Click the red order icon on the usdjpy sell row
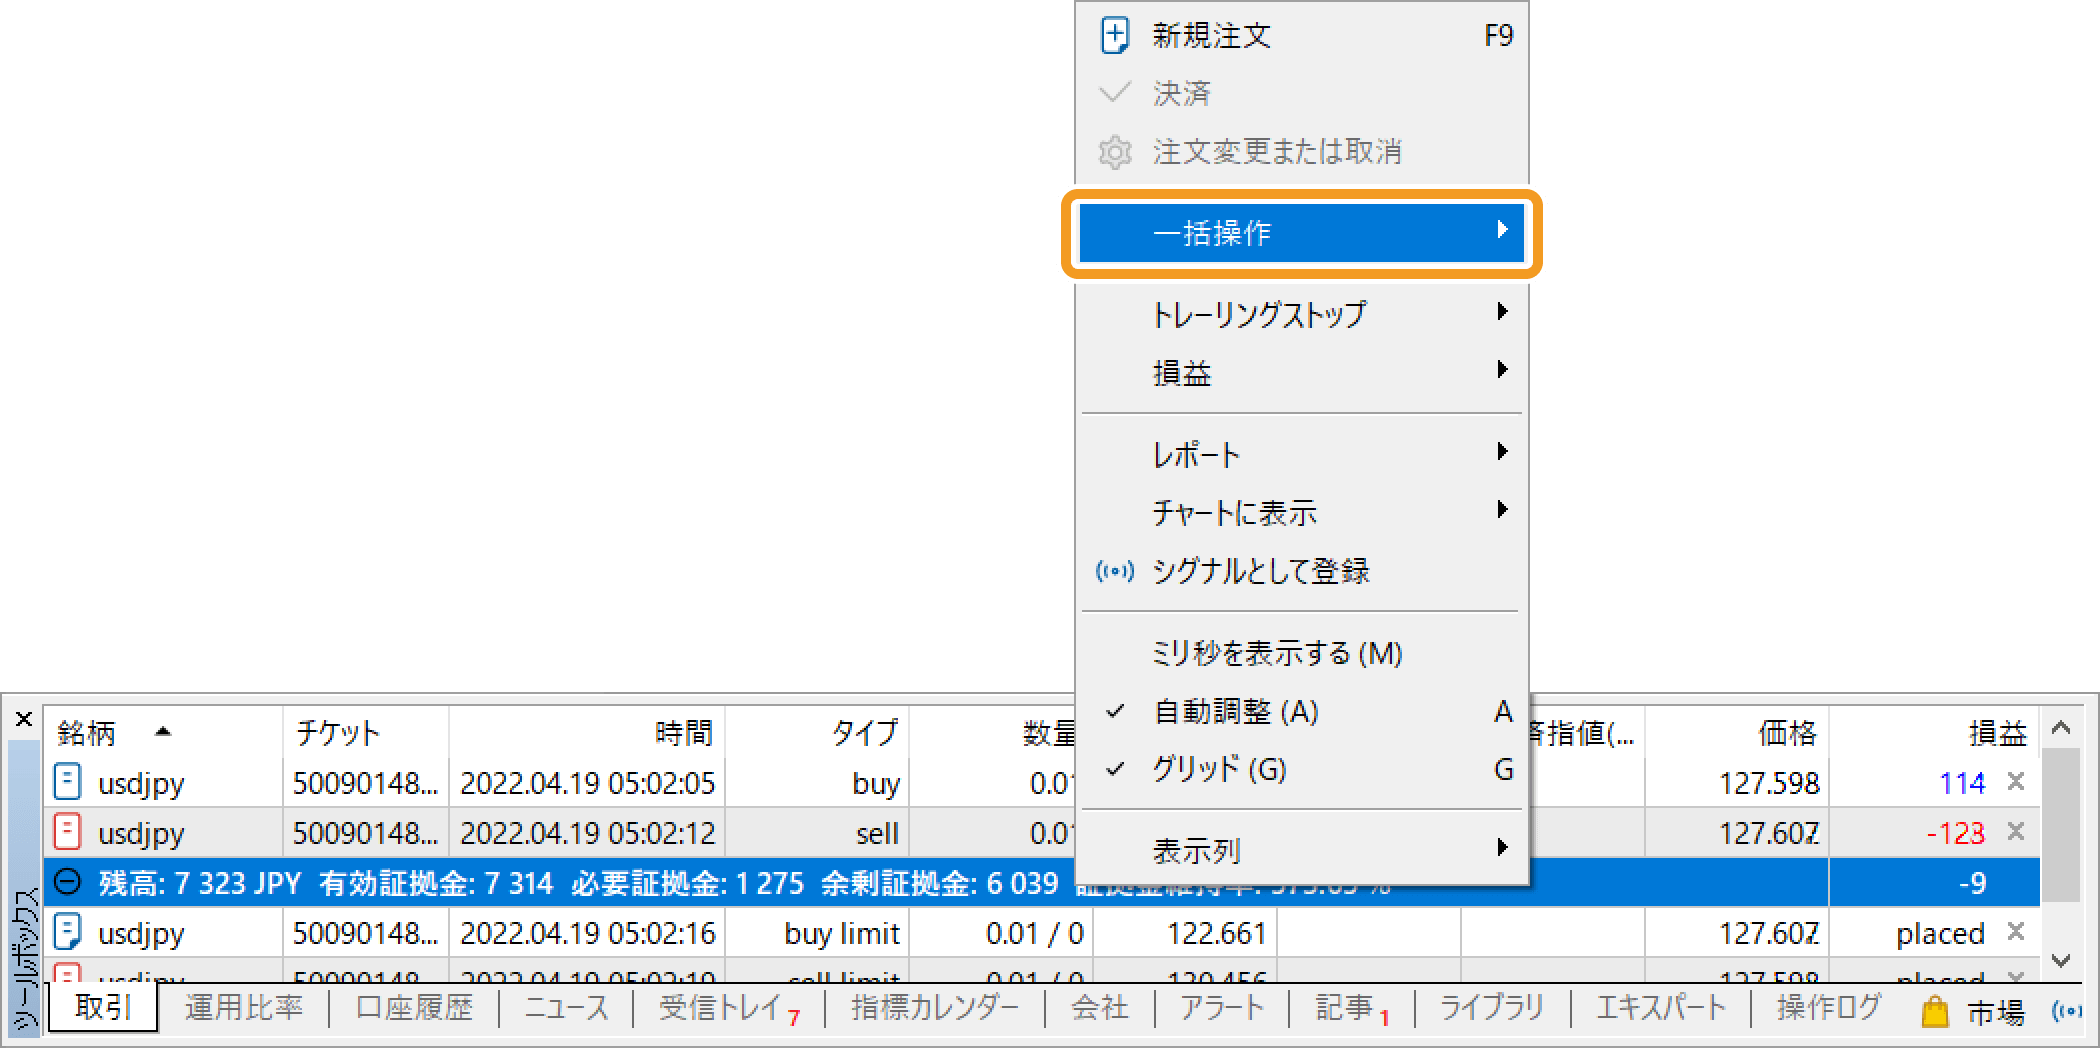Viewport: 2100px width, 1048px height. pyautogui.click(x=67, y=832)
